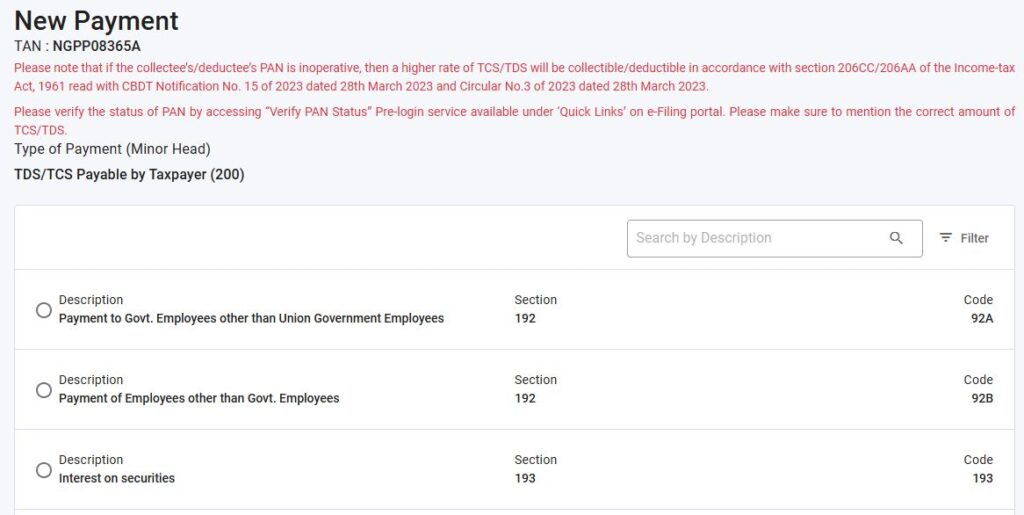This screenshot has width=1024, height=515.
Task: Select radio for Payment of Employees other than Govt.
Action: (x=44, y=390)
